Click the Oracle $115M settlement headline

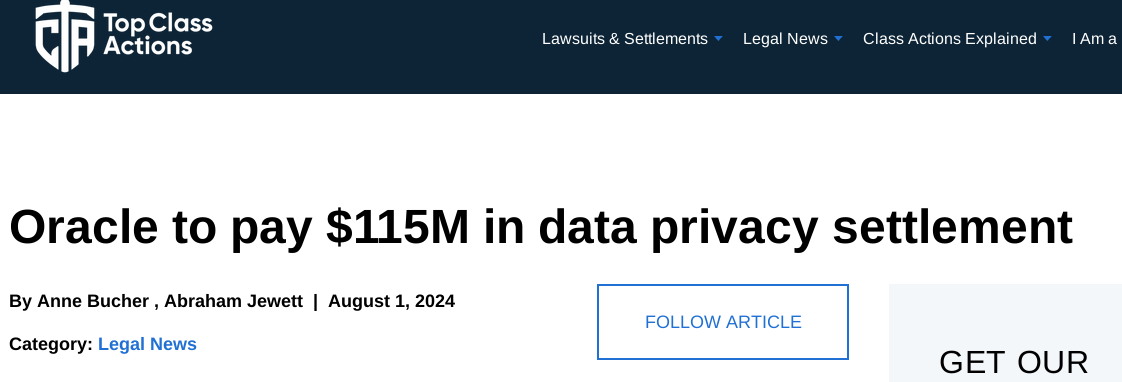[x=541, y=227]
